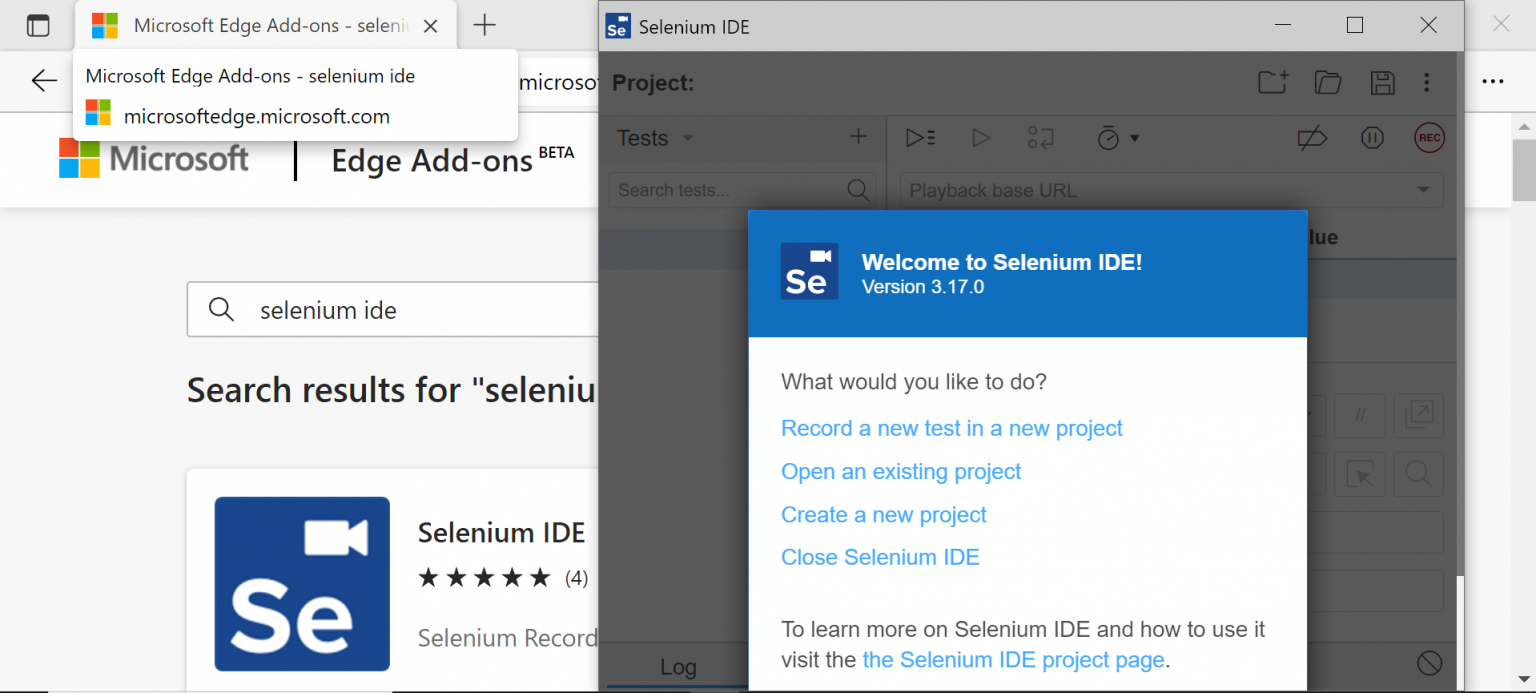Image resolution: width=1536 pixels, height=693 pixels.
Task: Open the Selenium IDE overflow menu
Action: pos(1427,83)
